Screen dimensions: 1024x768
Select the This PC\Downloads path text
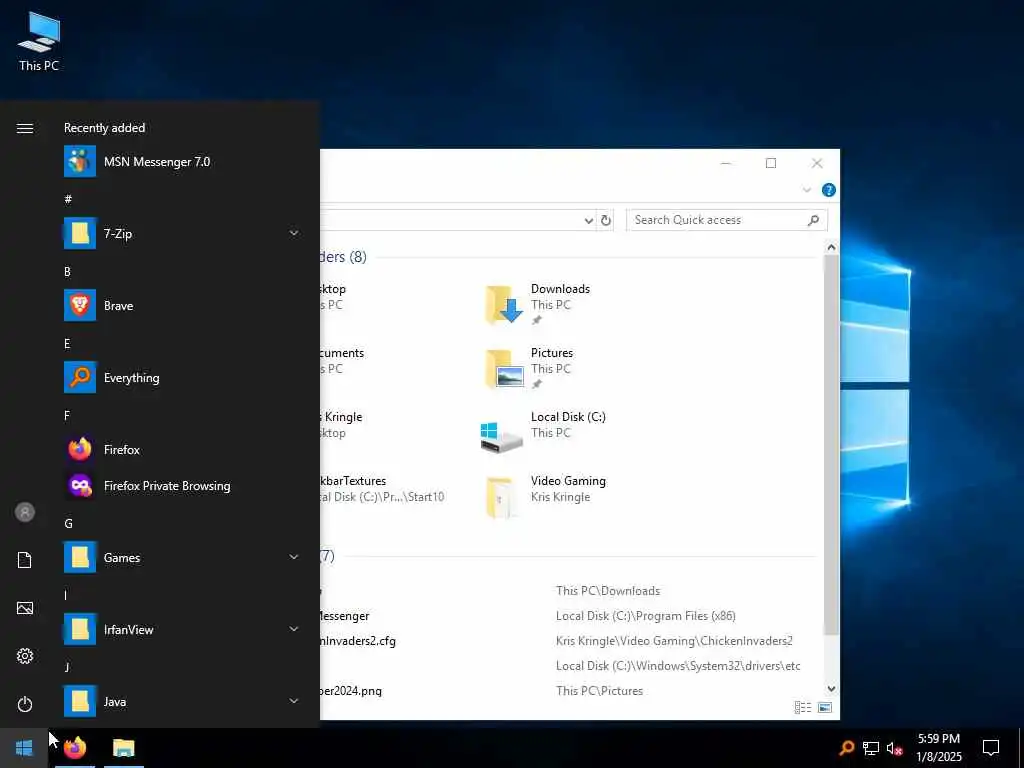pyautogui.click(x=608, y=590)
